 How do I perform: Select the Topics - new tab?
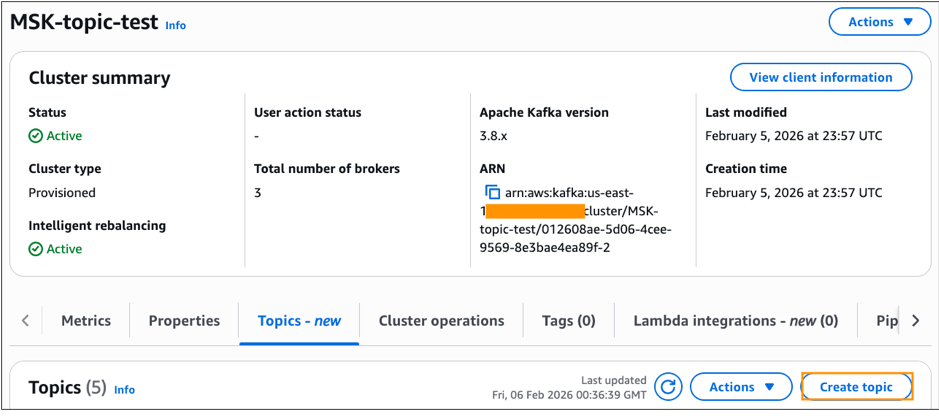point(299,321)
